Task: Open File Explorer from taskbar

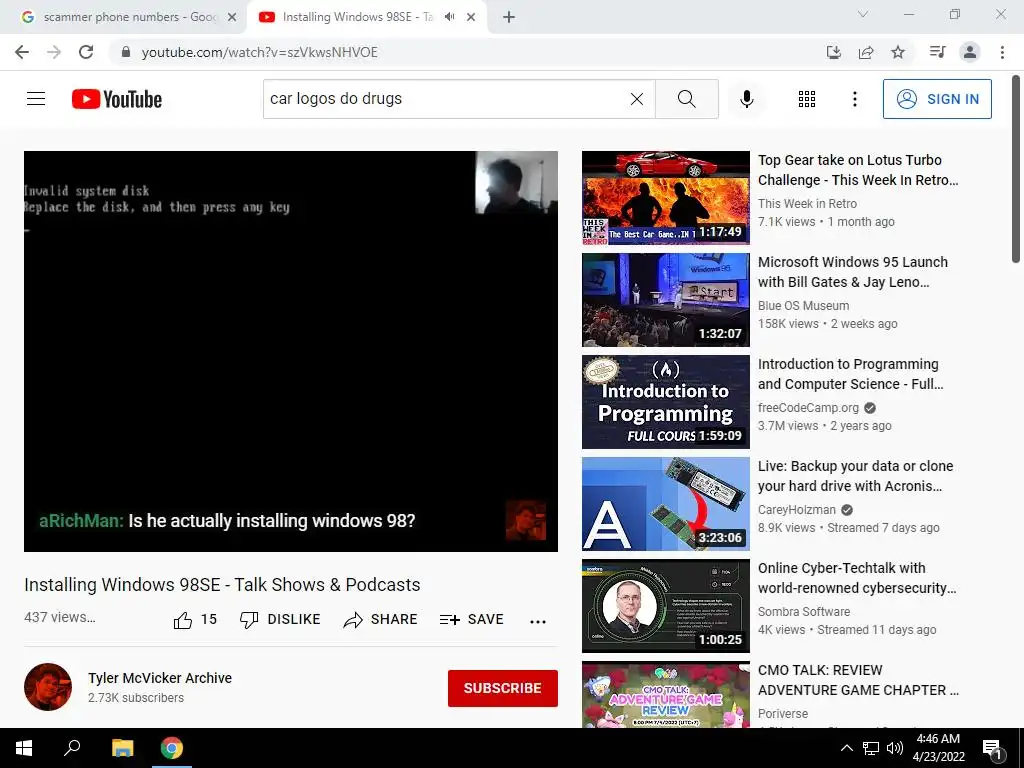Action: pyautogui.click(x=122, y=748)
